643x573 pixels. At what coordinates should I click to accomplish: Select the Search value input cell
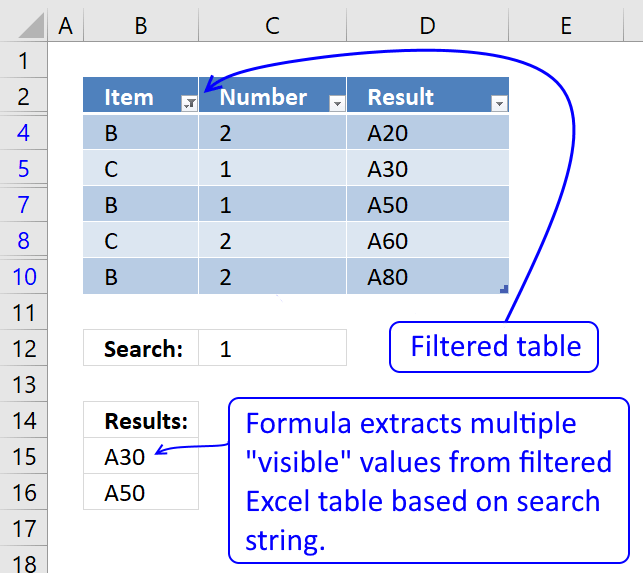click(x=272, y=348)
